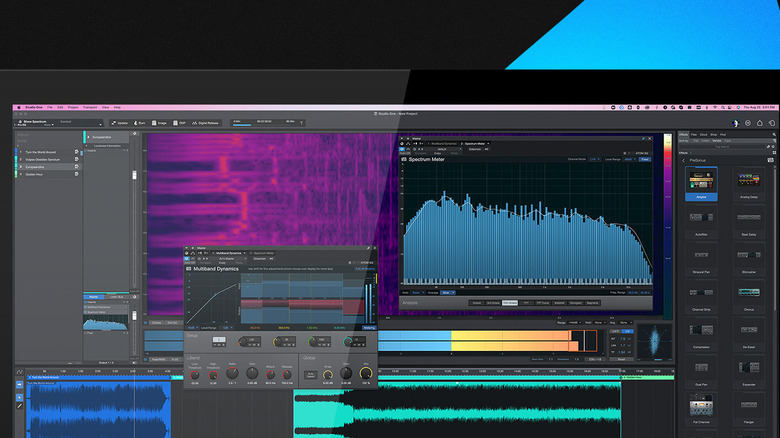Viewport: 780px width, 438px height.
Task: Switch to the Files browser tab
Action: 694,133
